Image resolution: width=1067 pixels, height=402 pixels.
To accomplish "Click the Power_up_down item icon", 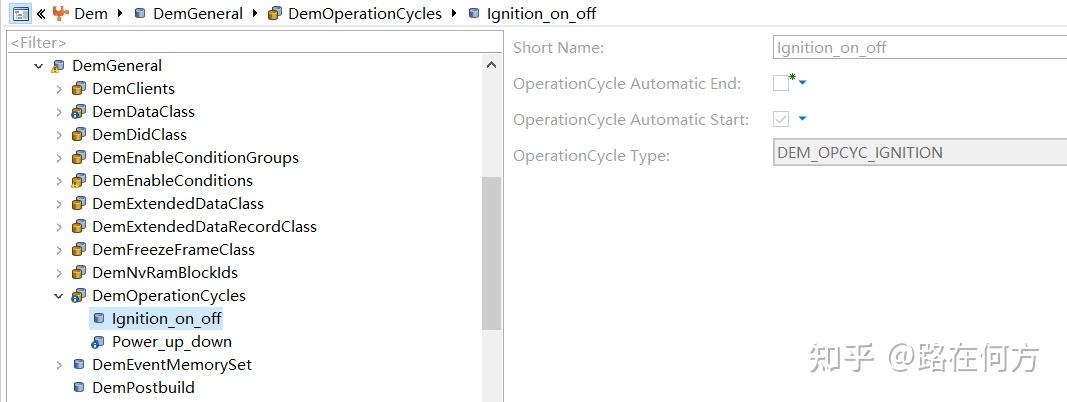I will click(98, 342).
